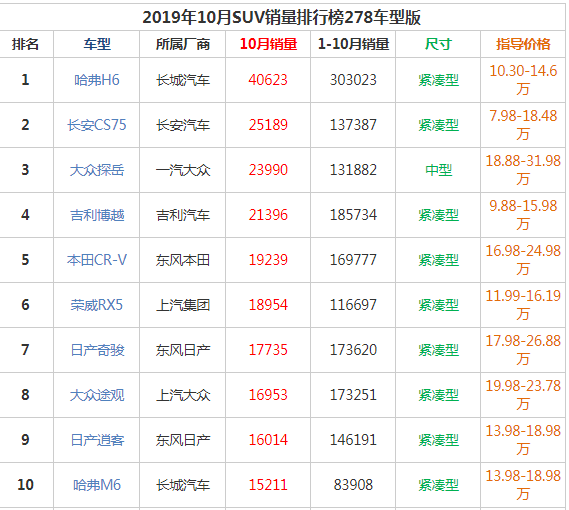
Task: Select price 16.98-24.98万
Action: tap(523, 260)
